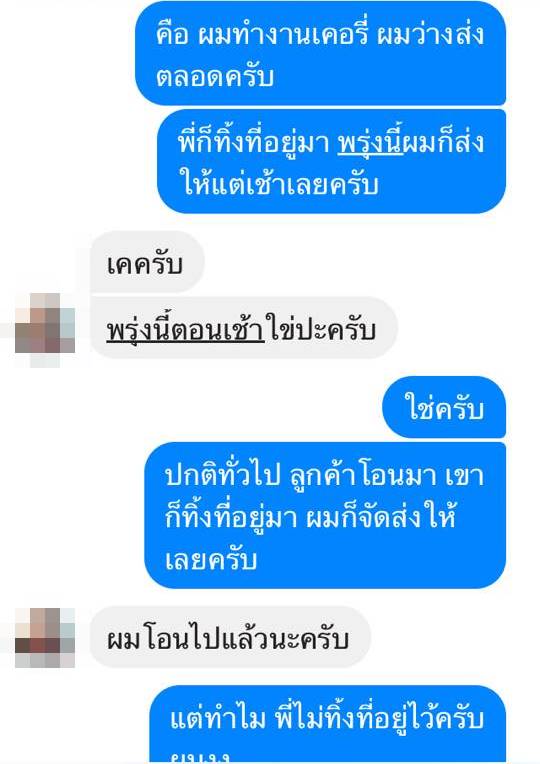Click "ผมก็จัดส่งให้" in the long blue message
The image size is (540, 764).
pos(381,517)
